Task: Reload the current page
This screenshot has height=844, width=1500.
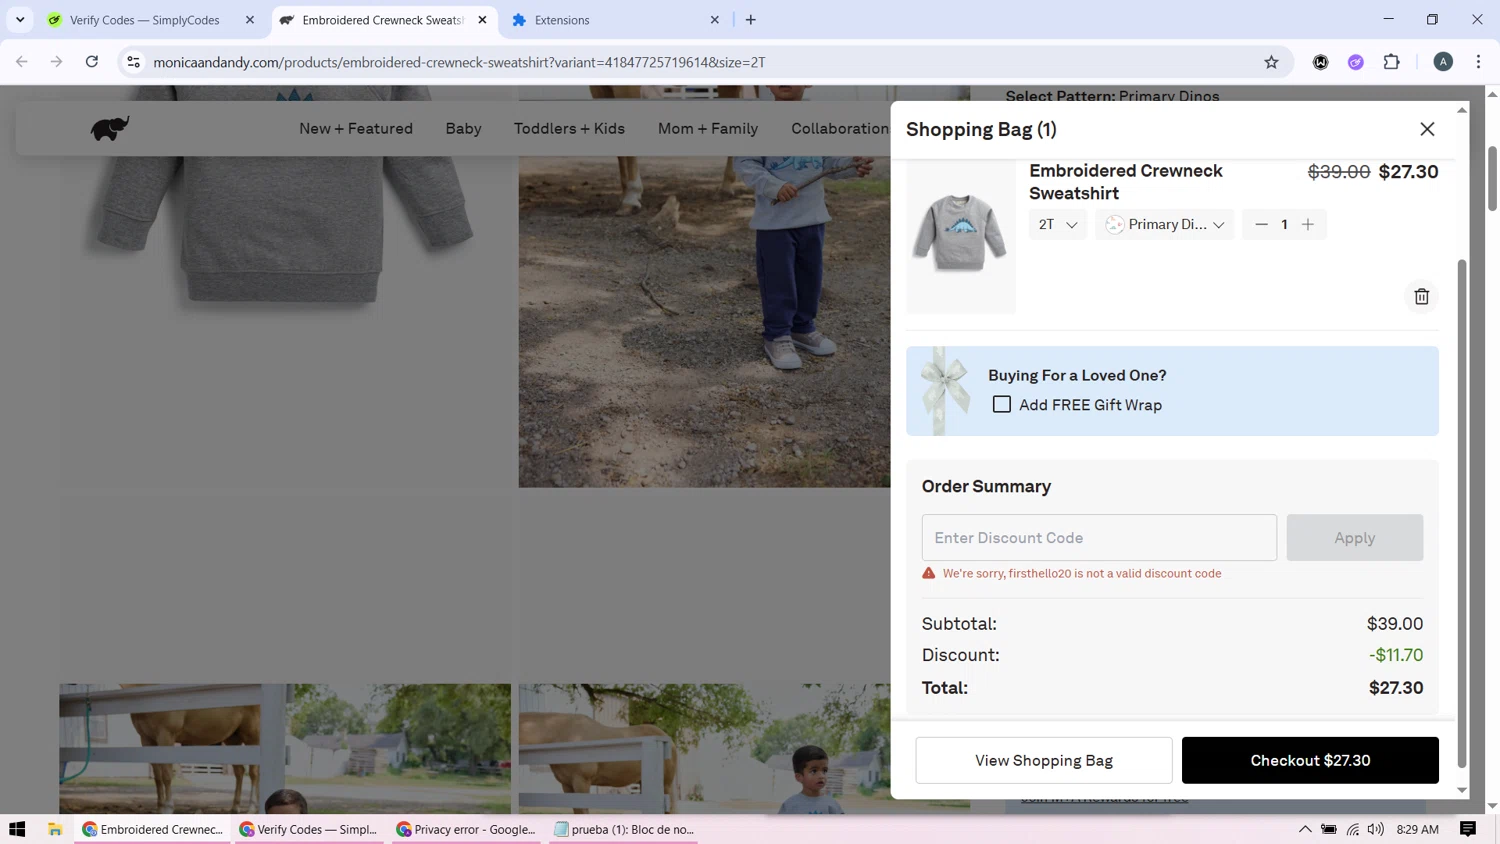Action: 92,62
